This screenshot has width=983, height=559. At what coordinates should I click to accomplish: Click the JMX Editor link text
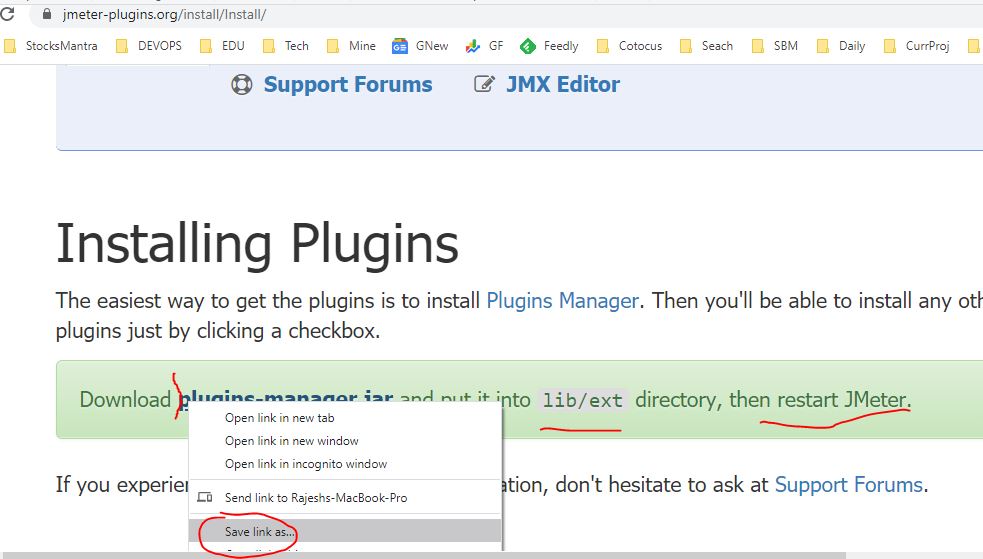tap(562, 85)
